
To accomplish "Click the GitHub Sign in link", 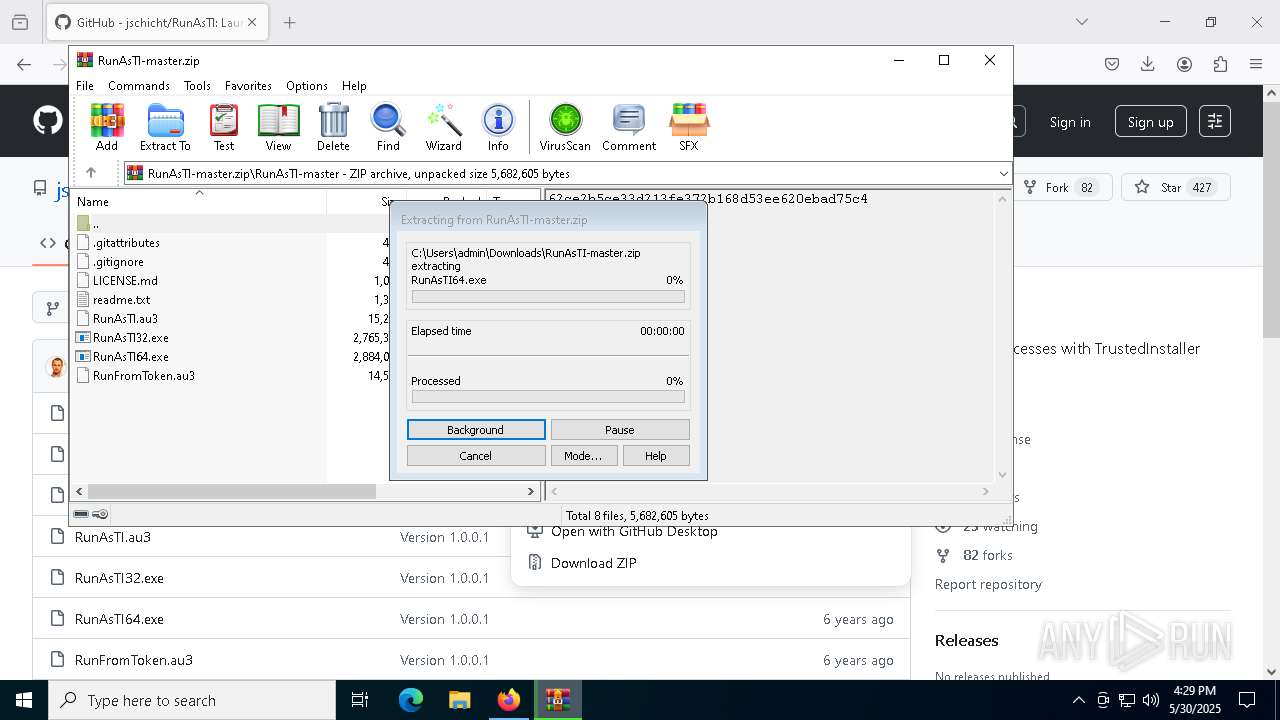I will pyautogui.click(x=1070, y=122).
